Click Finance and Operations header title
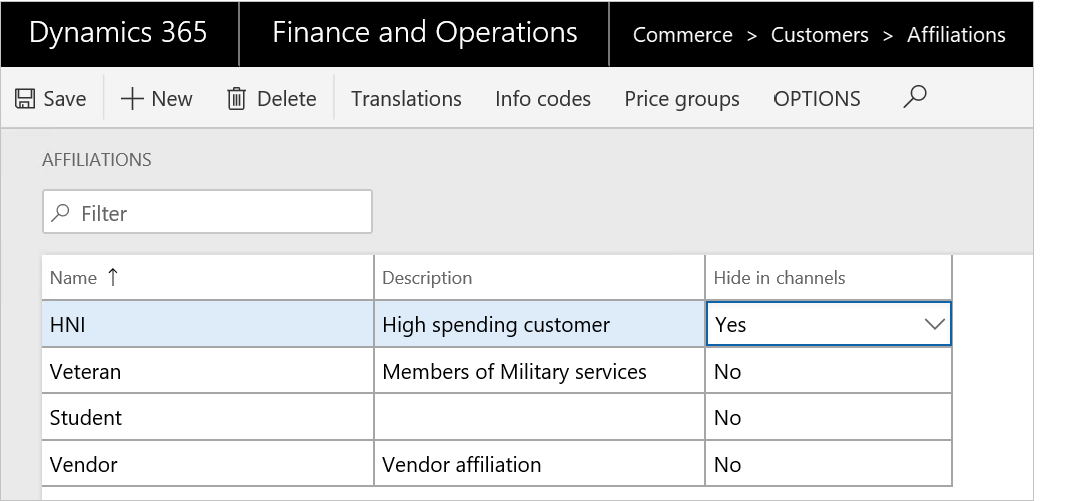 425,33
